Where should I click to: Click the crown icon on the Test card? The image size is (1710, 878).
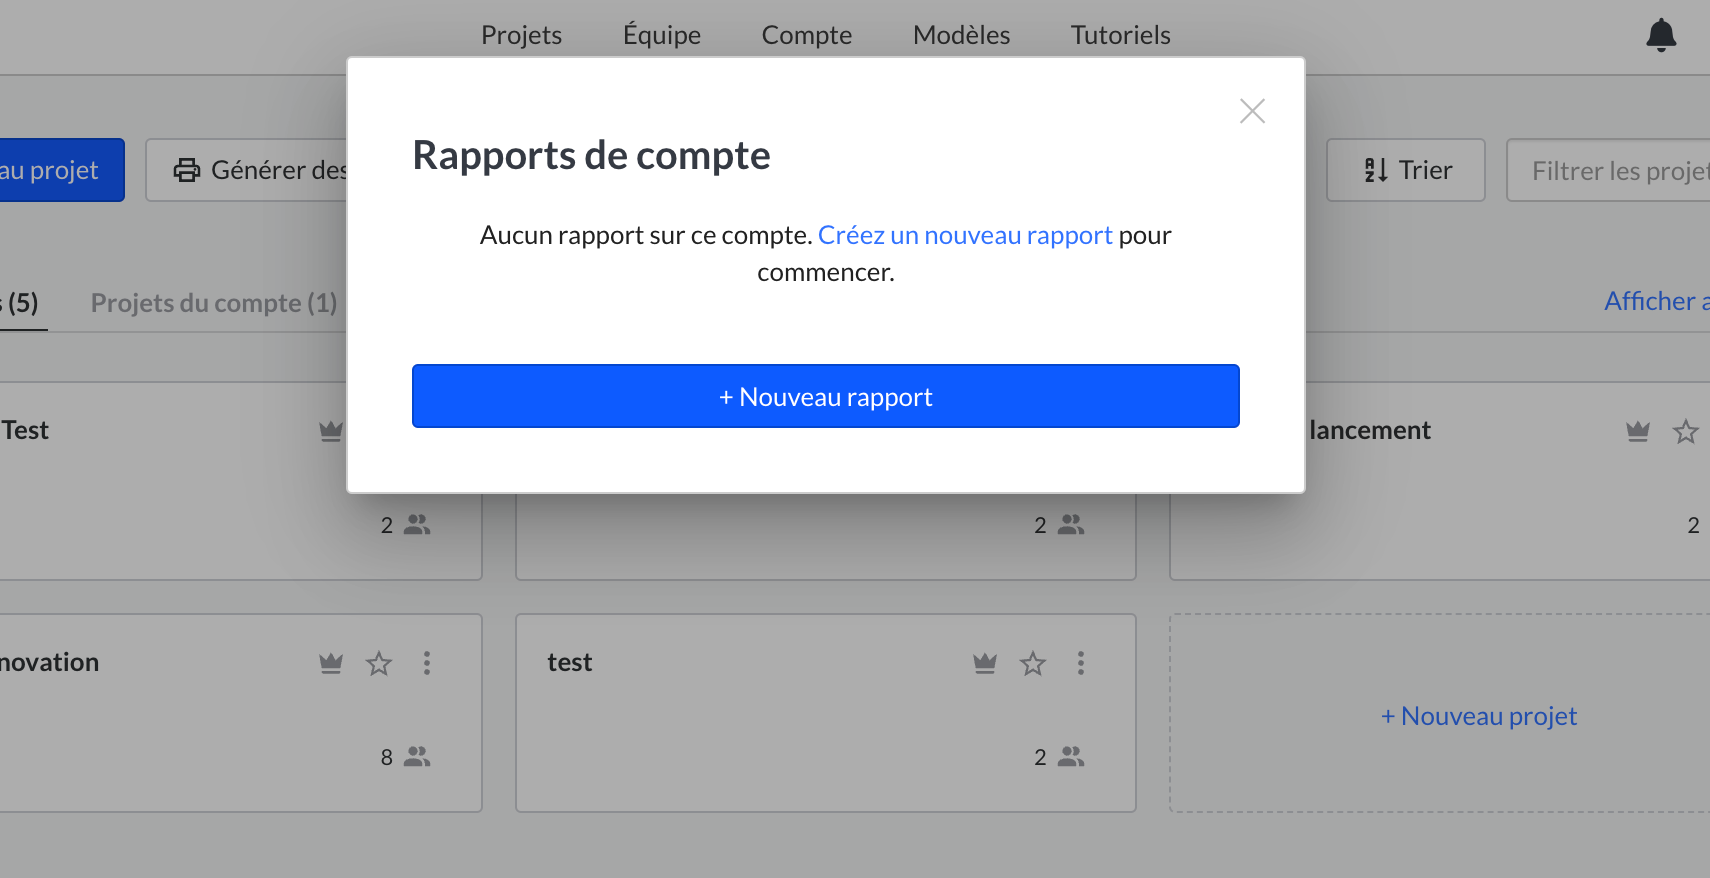point(331,431)
